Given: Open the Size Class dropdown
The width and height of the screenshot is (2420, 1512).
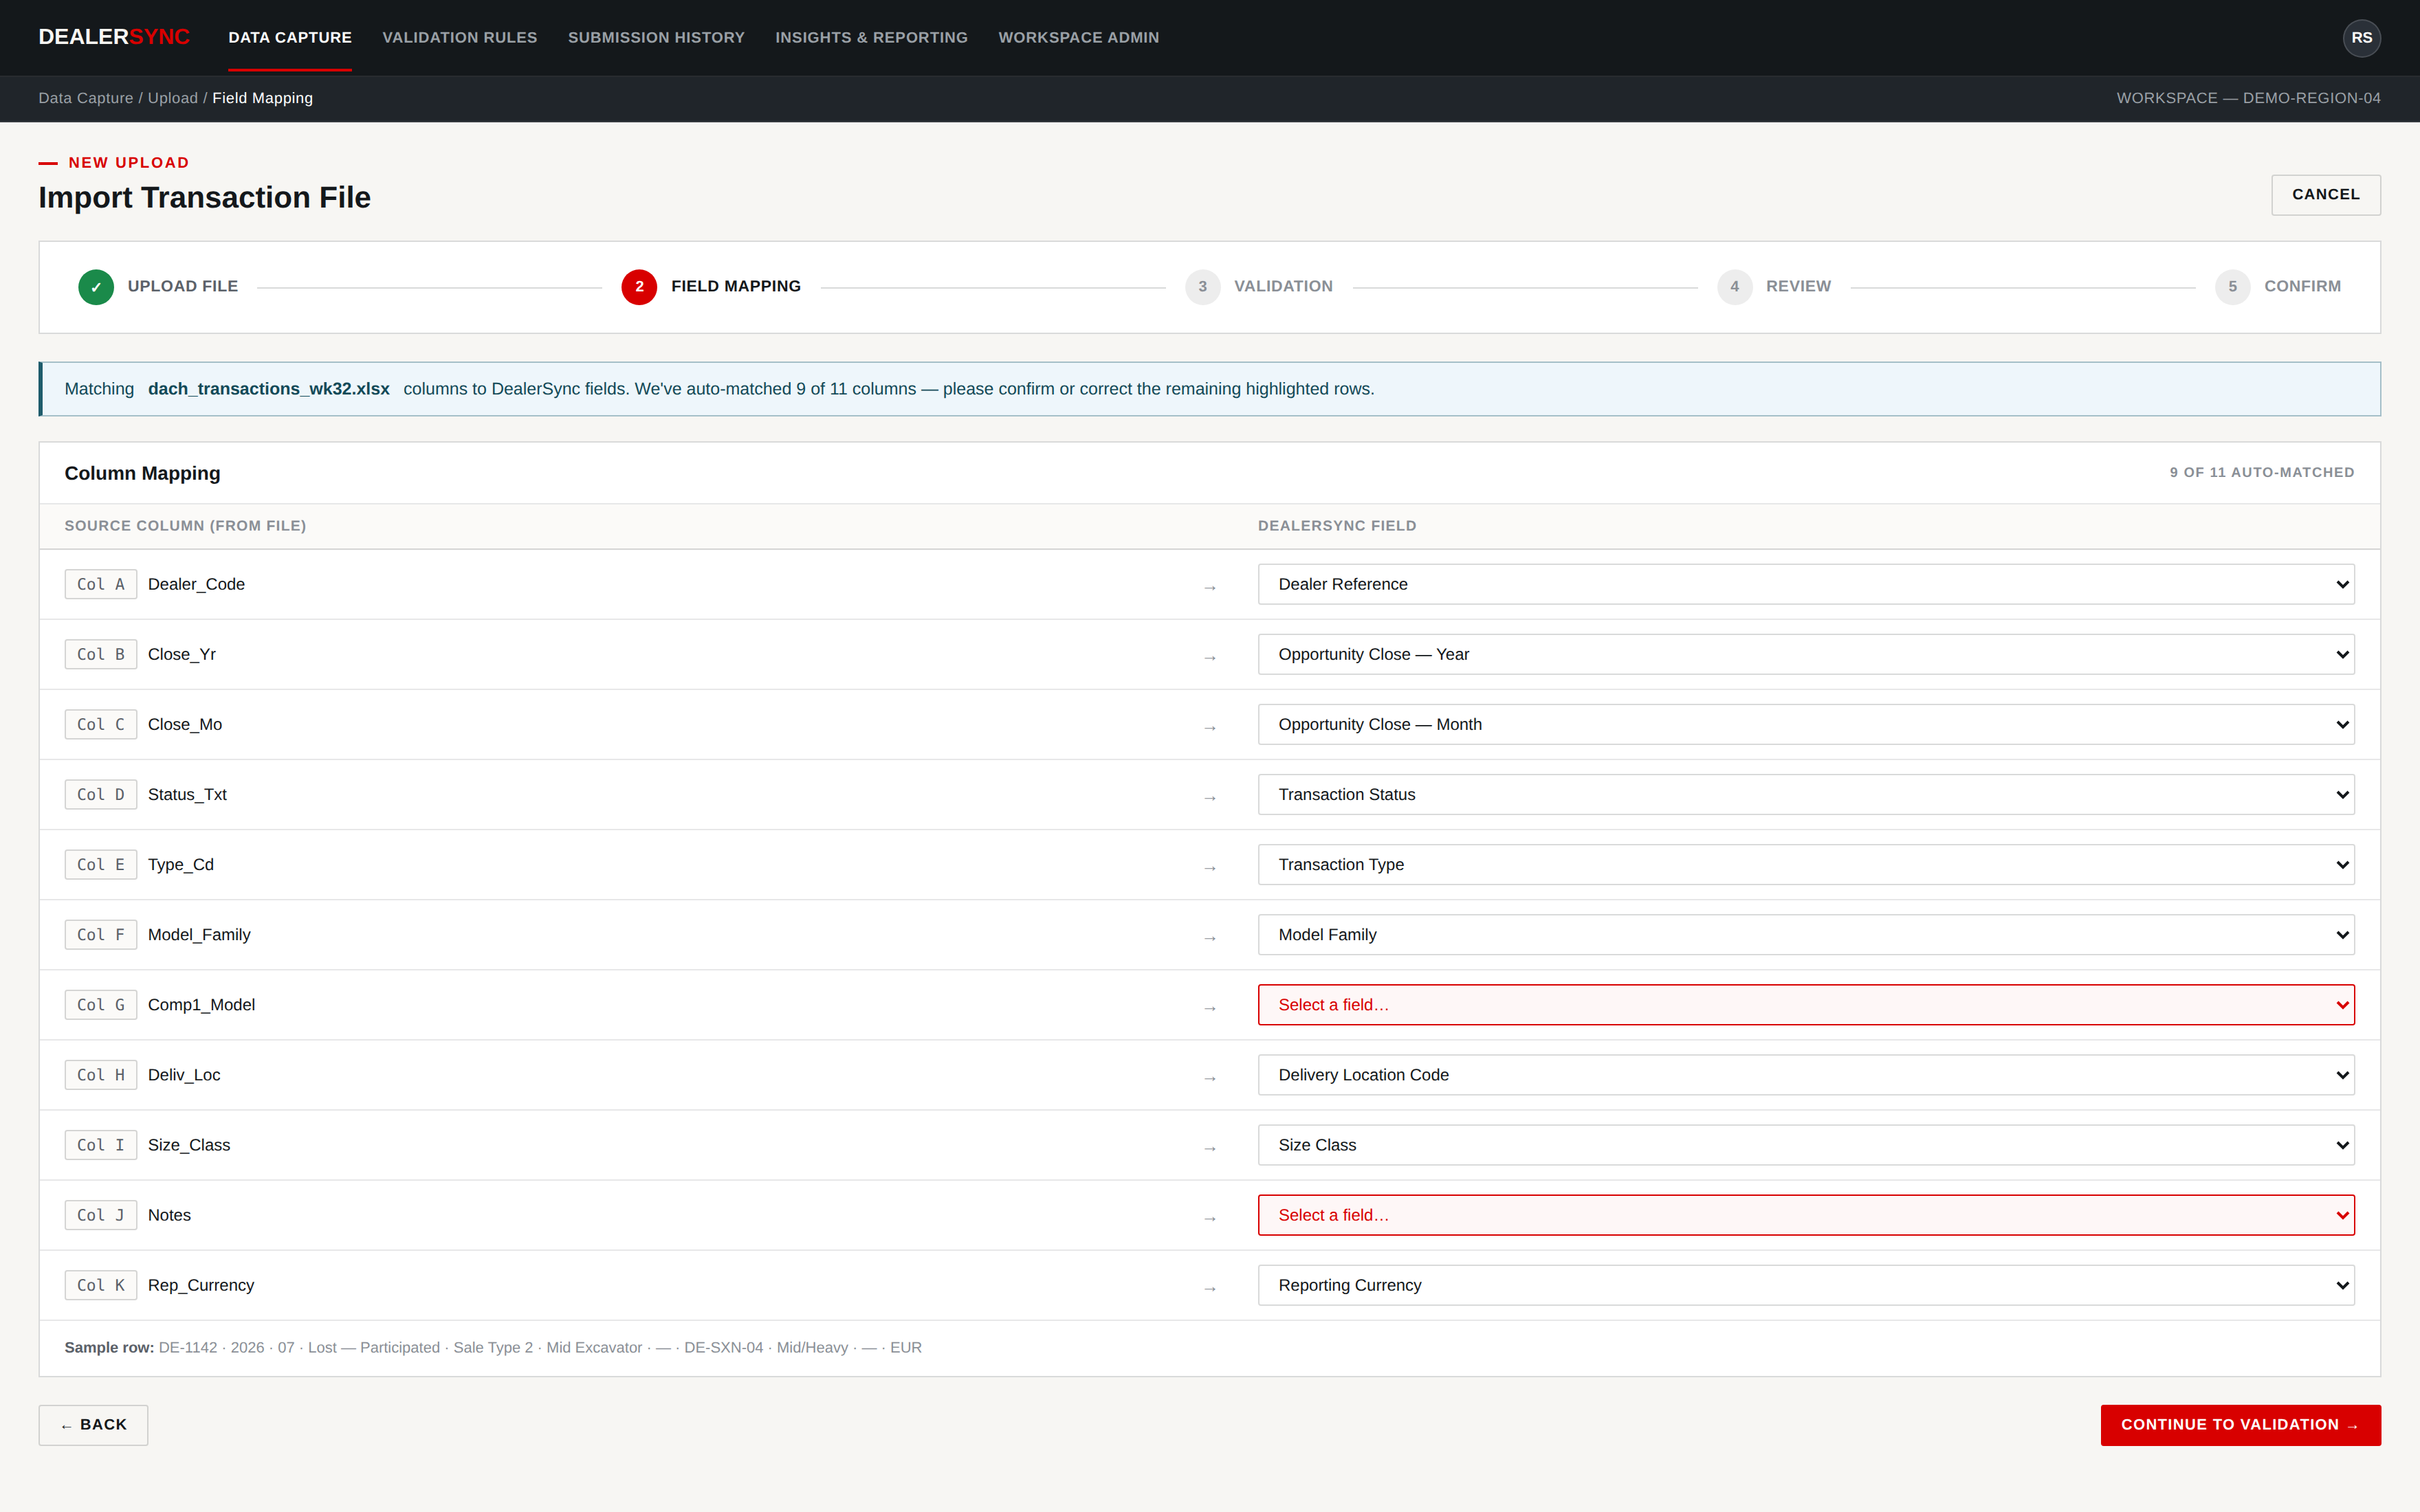Looking at the screenshot, I should [x=1805, y=1145].
